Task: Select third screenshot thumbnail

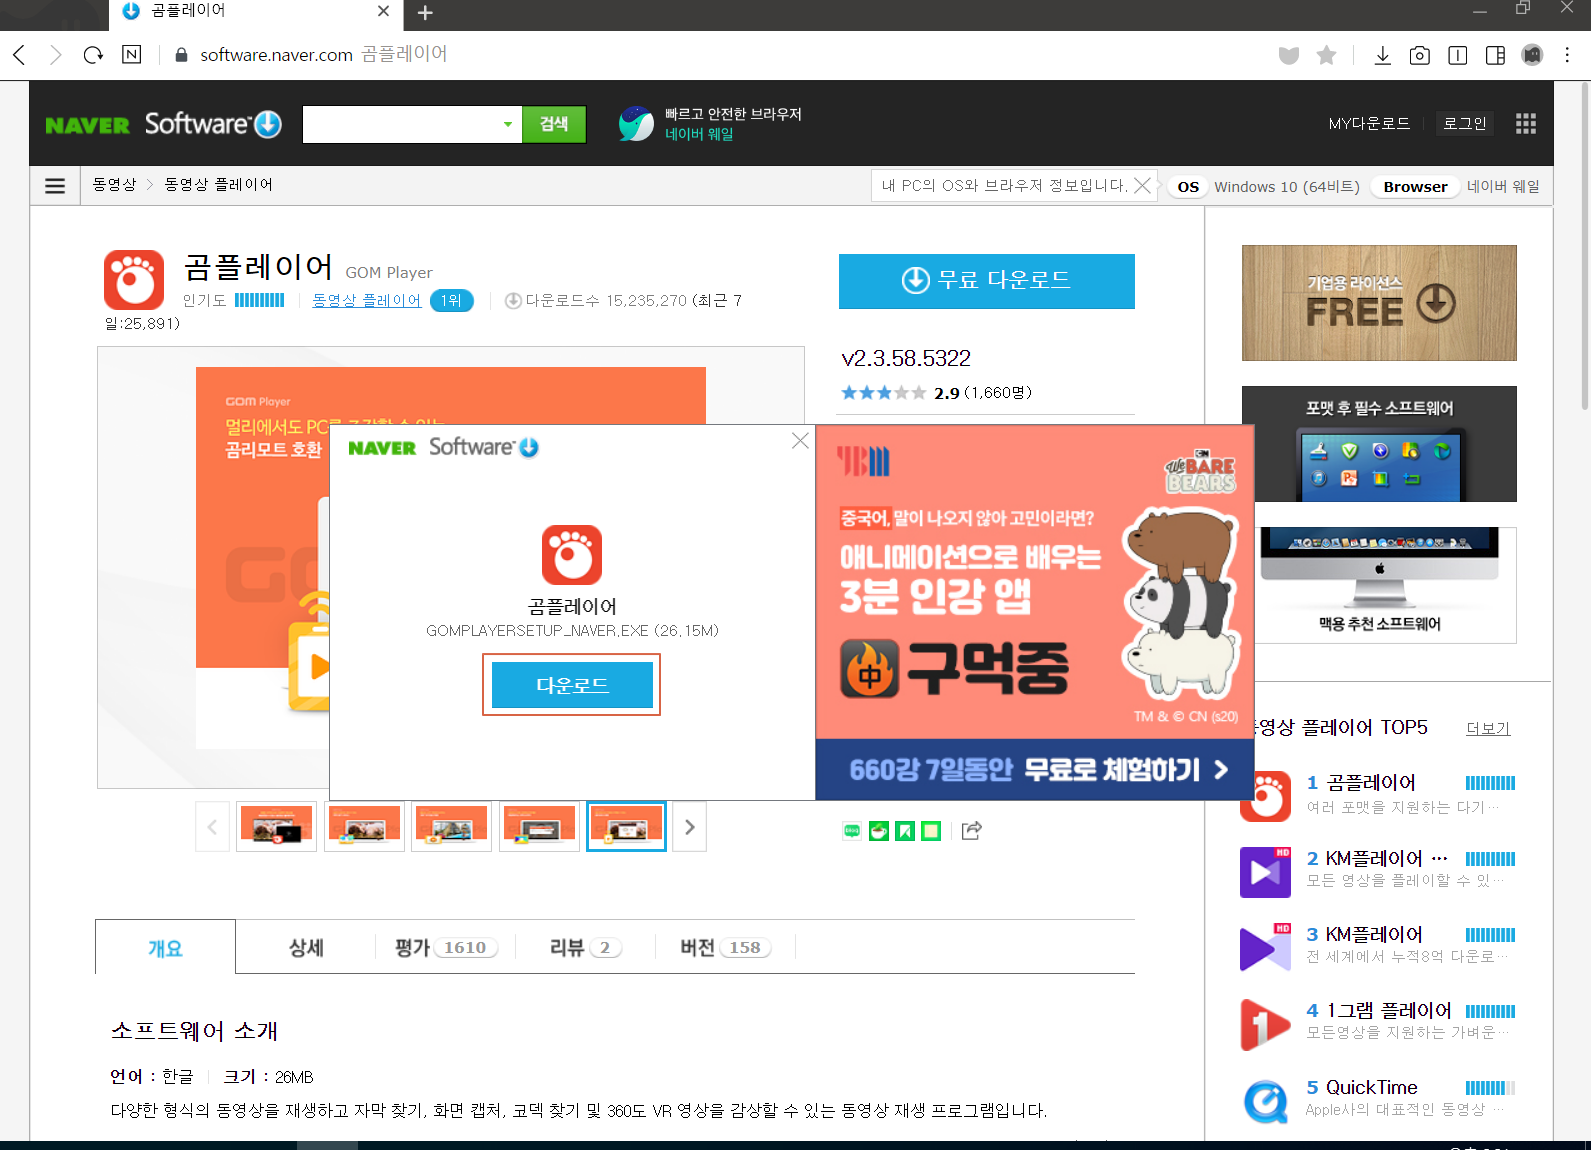Action: (451, 827)
